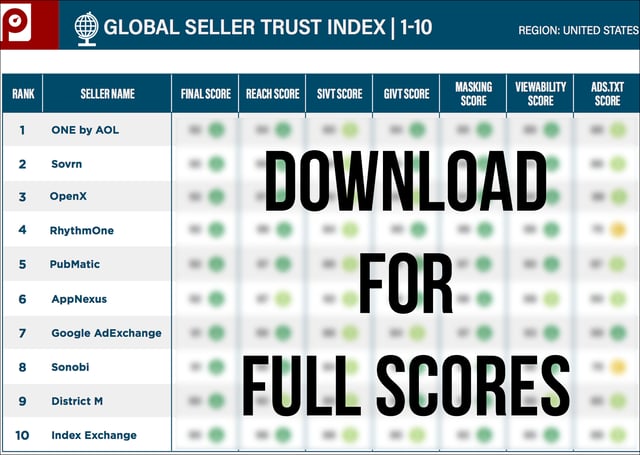
Task: Click the REGION: UNITED STATES label
Action: pyautogui.click(x=578, y=31)
